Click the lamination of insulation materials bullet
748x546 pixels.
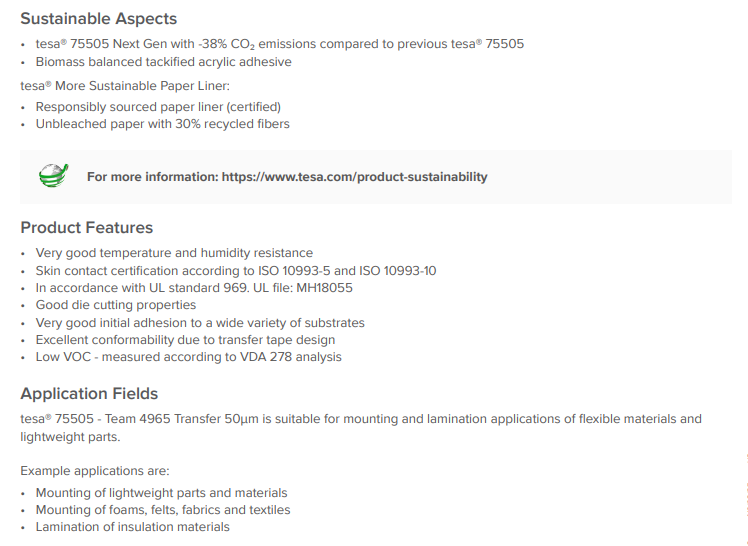point(132,527)
